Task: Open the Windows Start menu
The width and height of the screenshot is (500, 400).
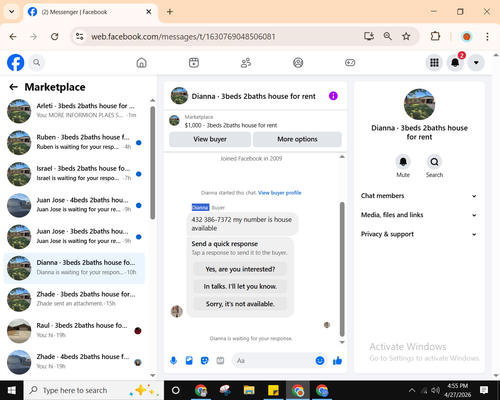Action: pos(12,390)
